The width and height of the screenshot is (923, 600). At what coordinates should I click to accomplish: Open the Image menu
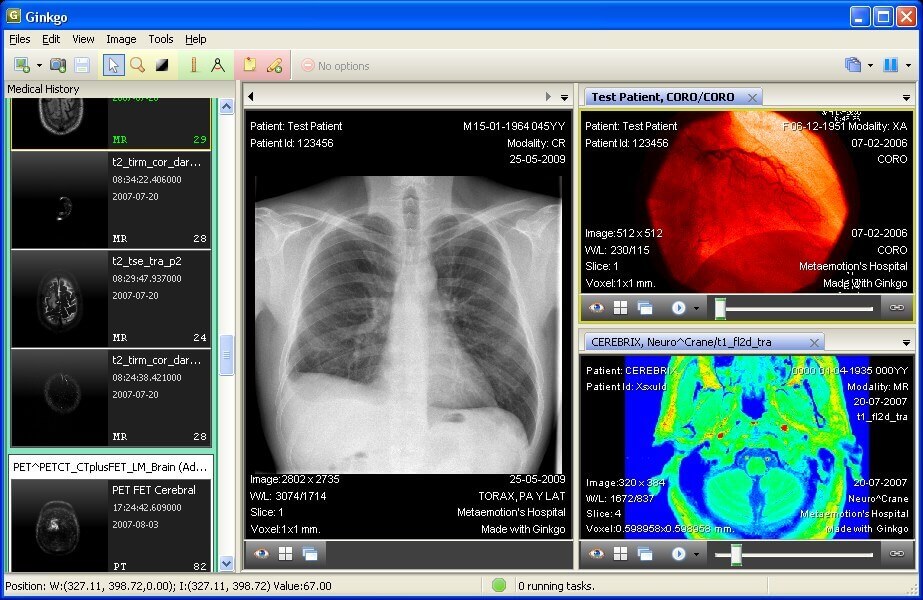click(120, 39)
